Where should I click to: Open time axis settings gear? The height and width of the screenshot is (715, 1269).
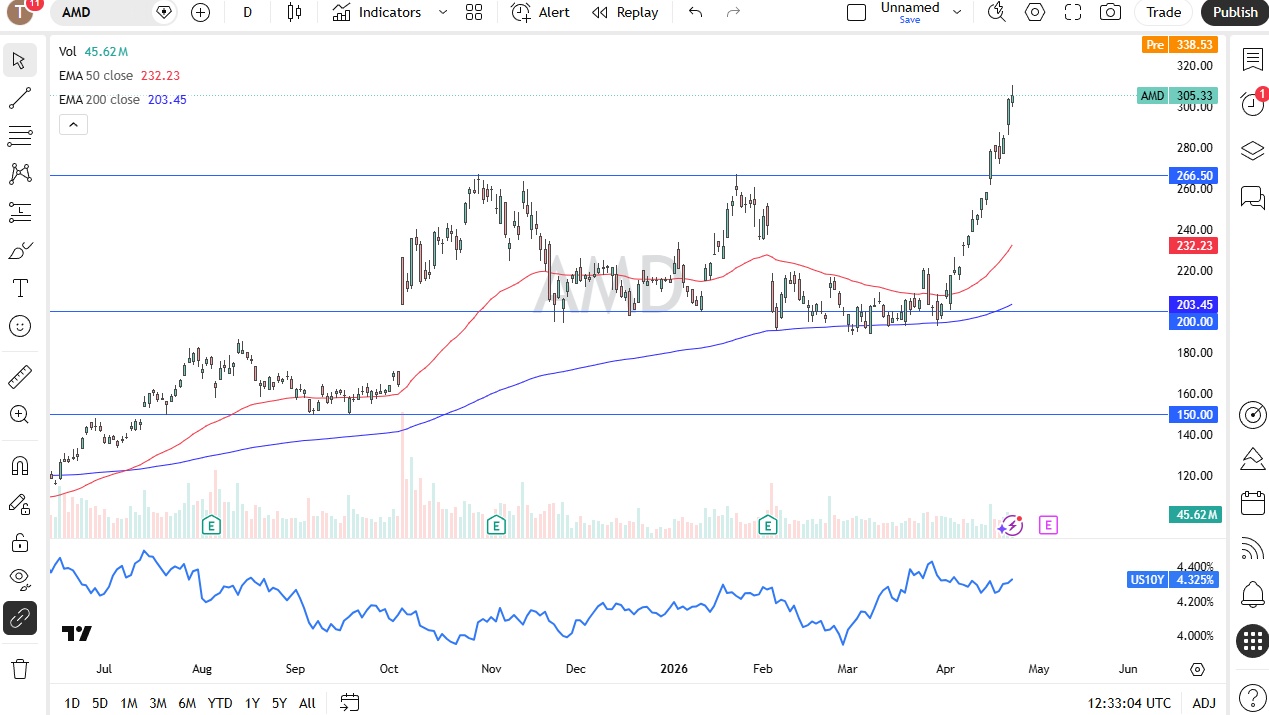coord(1197,669)
